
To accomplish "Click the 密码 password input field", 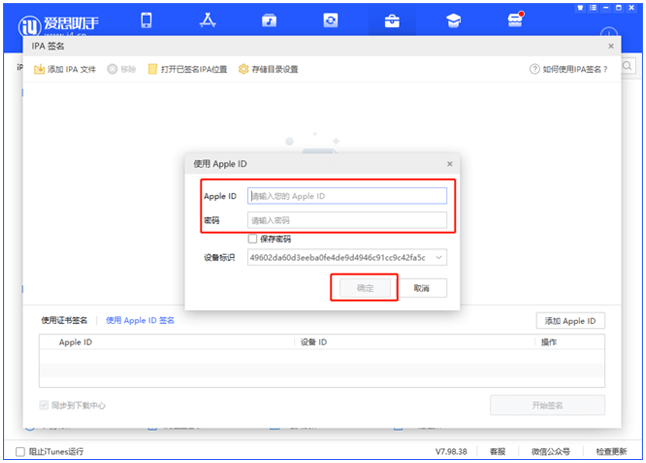I will pyautogui.click(x=346, y=220).
